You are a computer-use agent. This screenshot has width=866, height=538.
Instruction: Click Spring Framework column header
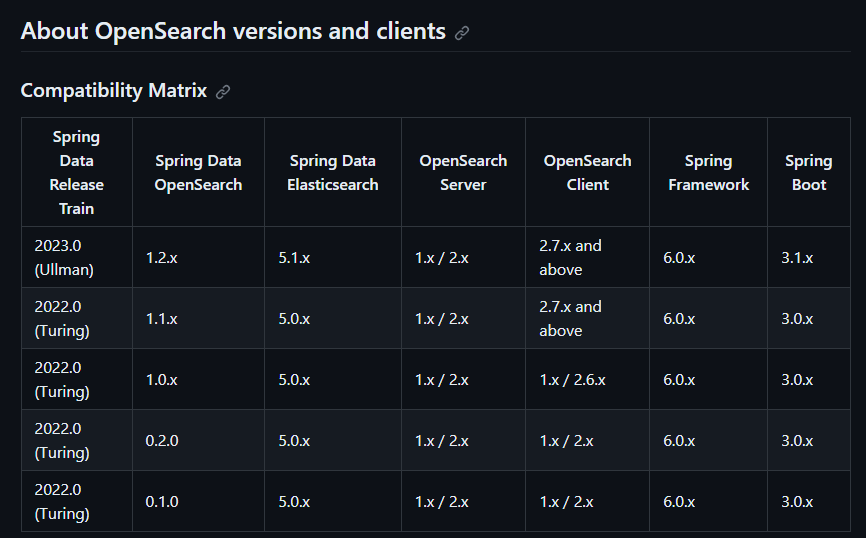708,172
